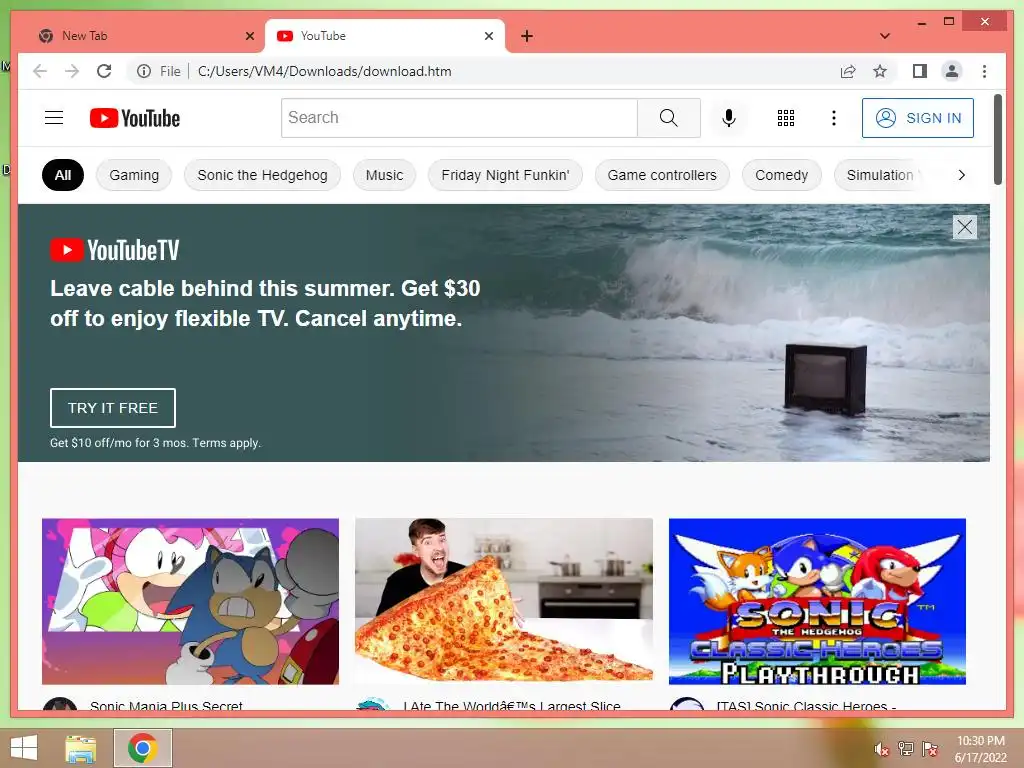
Task: Click the page vertical scrollbar thumb
Action: click(998, 139)
